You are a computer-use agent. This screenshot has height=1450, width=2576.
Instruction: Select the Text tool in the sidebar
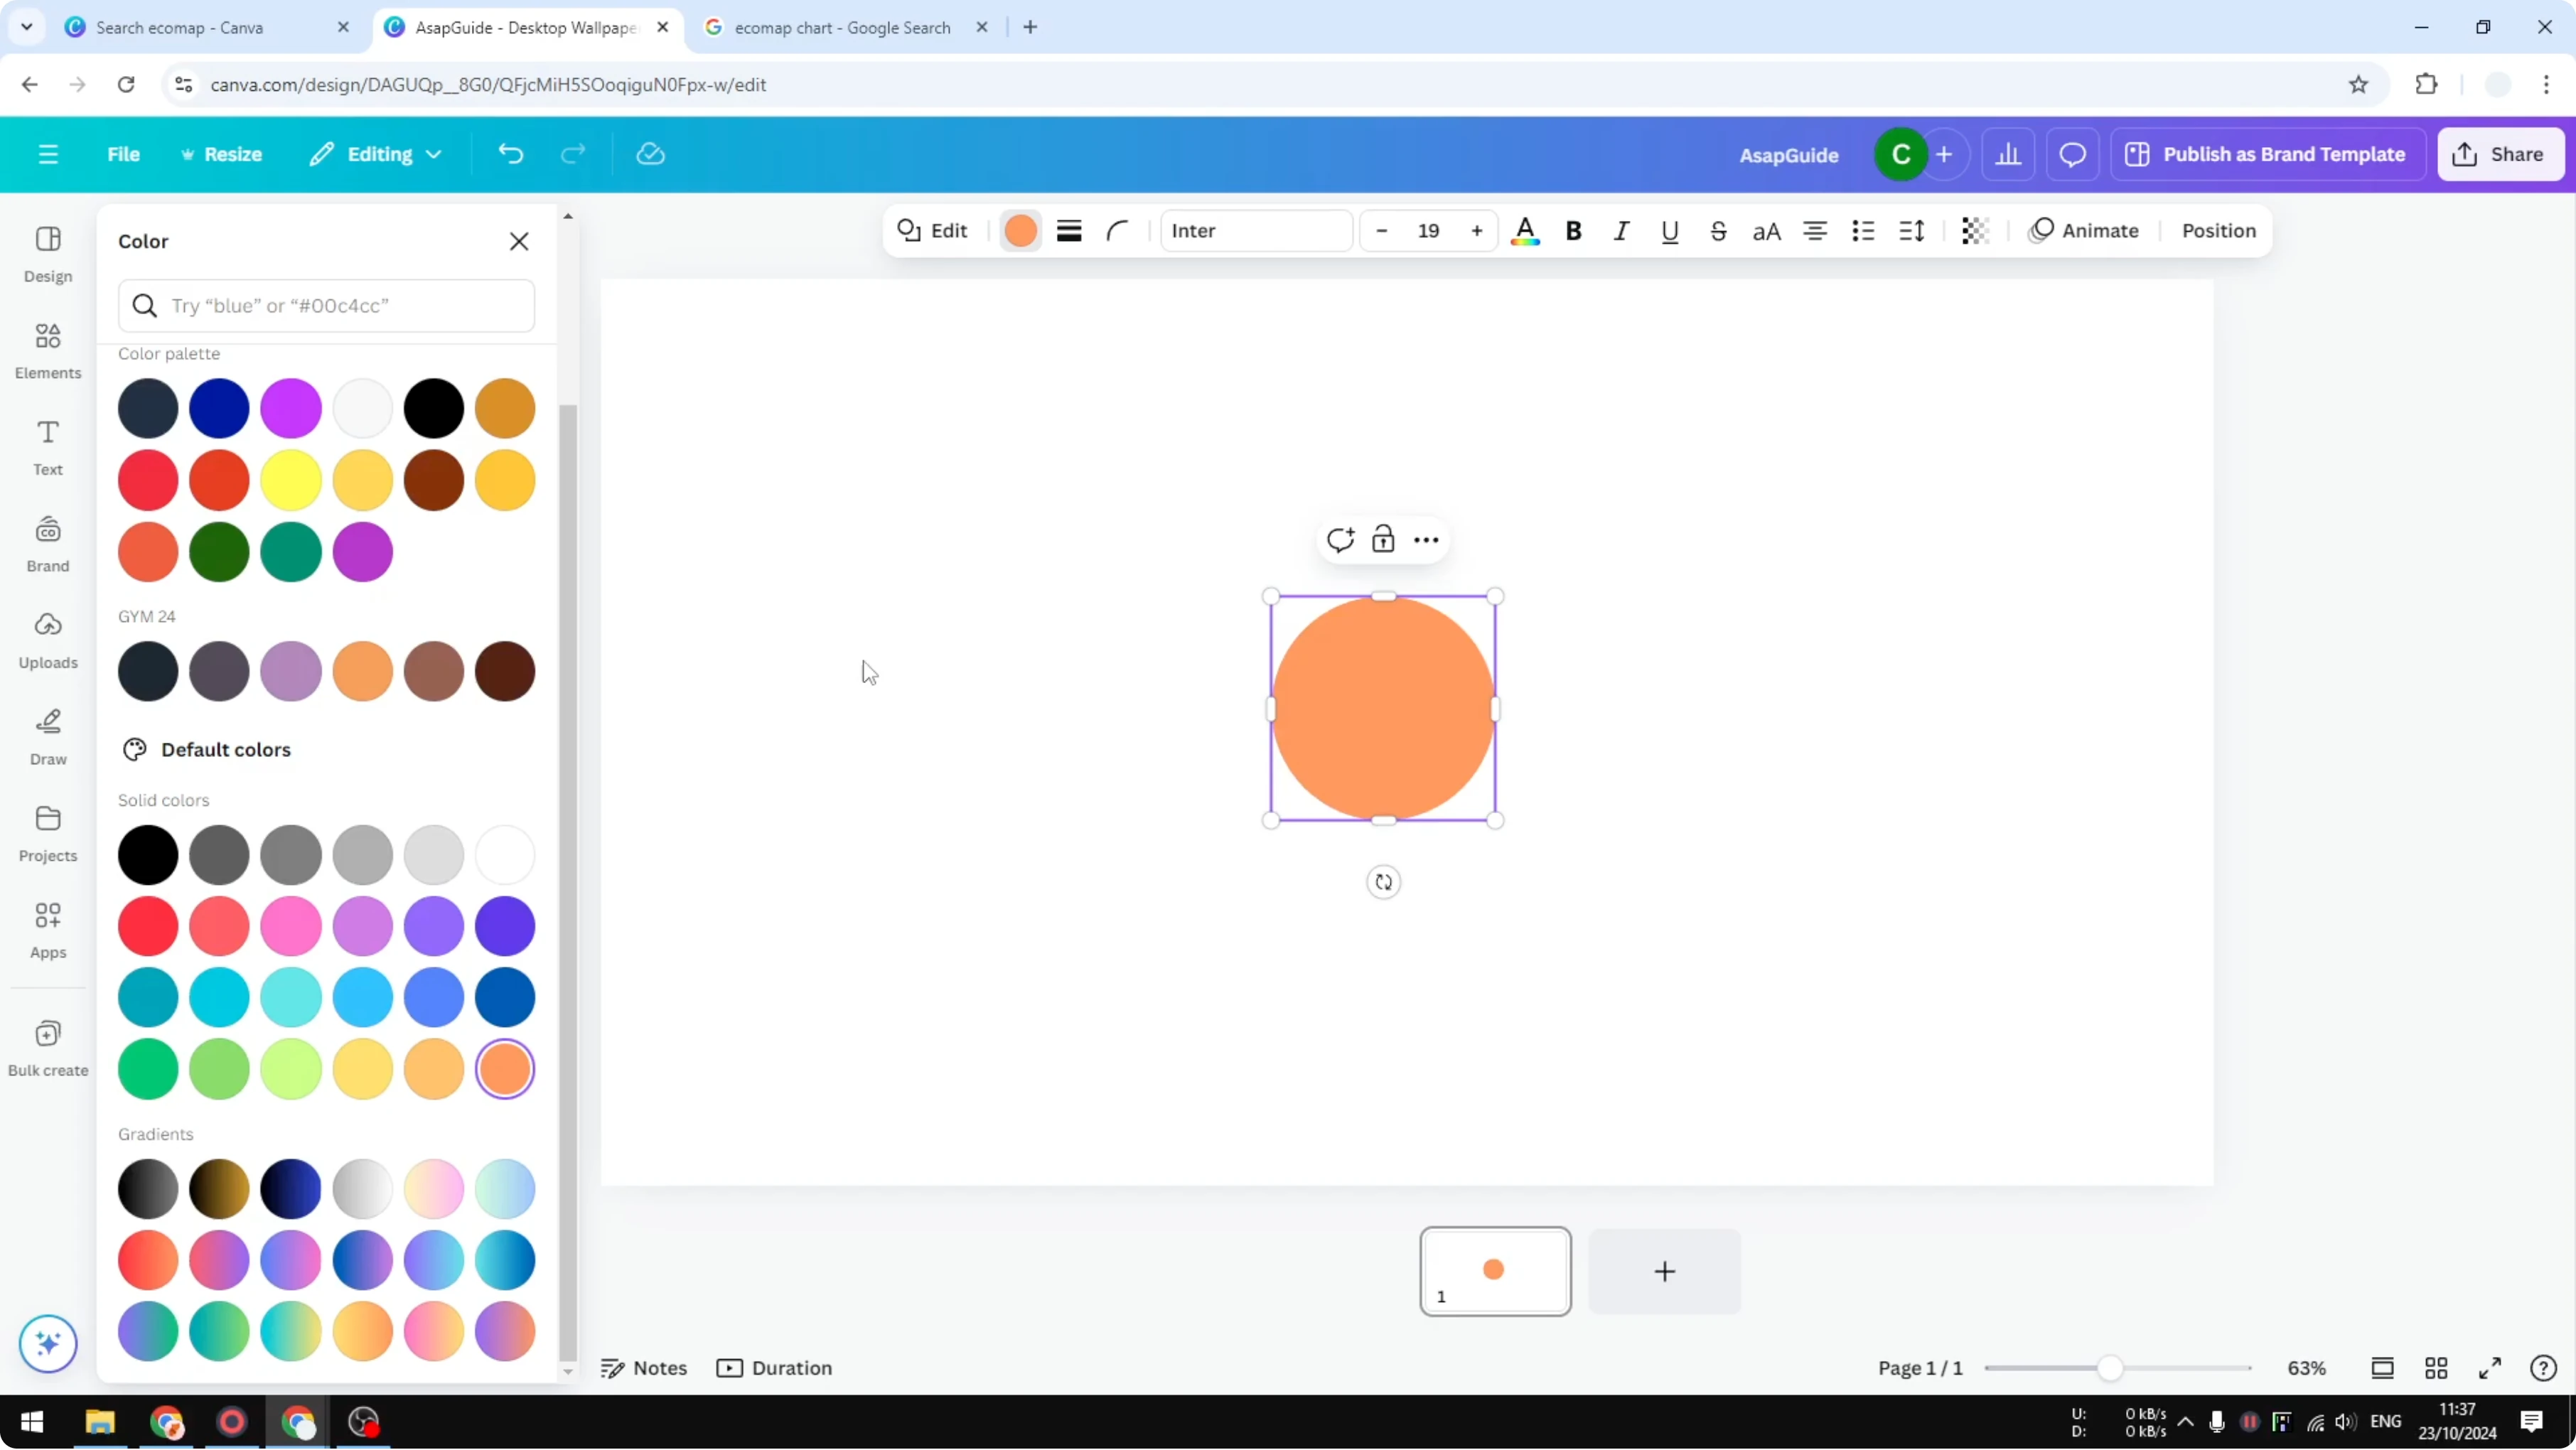coord(46,447)
